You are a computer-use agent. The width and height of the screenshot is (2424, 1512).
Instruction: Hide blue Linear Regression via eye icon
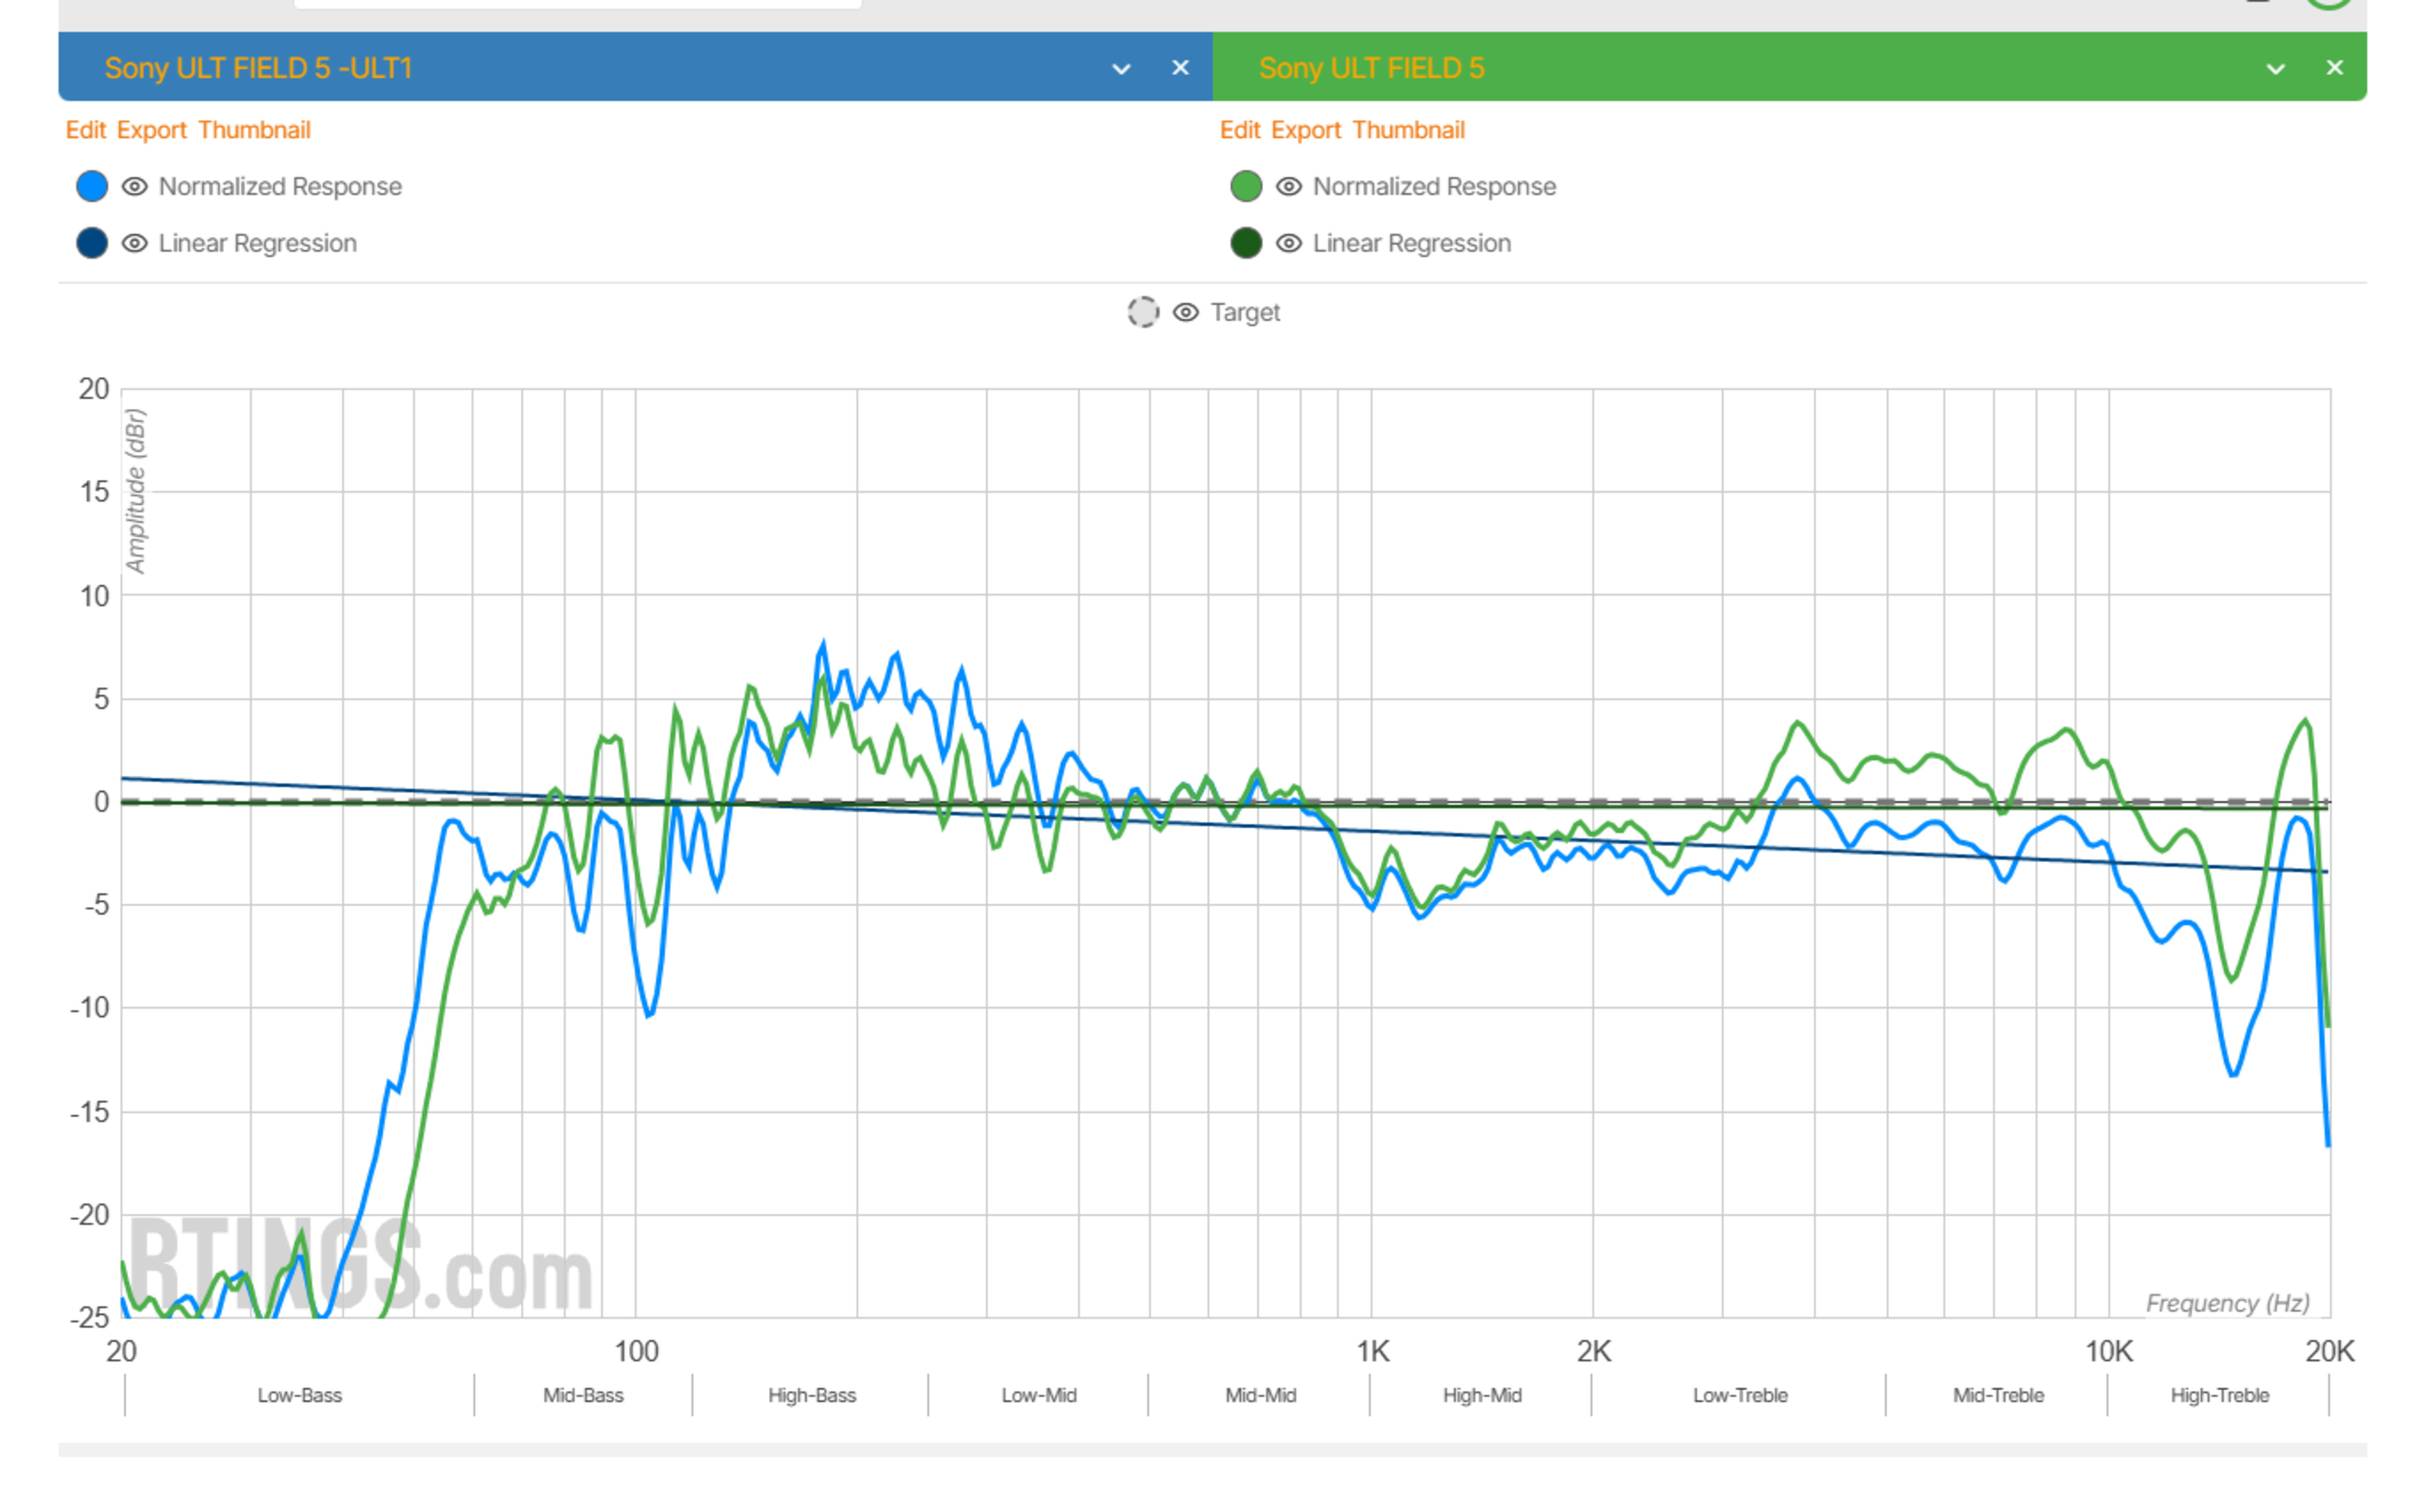pyautogui.click(x=135, y=244)
